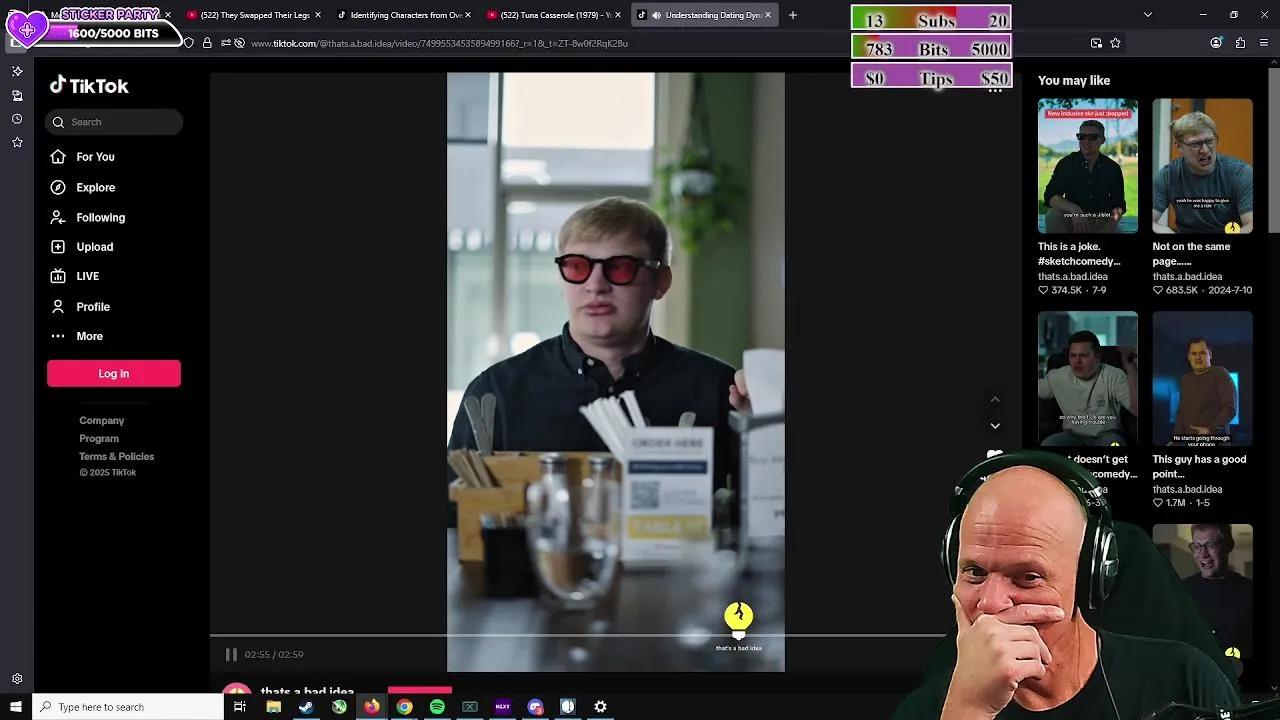Open File Explorer from the taskbar
The width and height of the screenshot is (1280, 720).
coord(273,707)
